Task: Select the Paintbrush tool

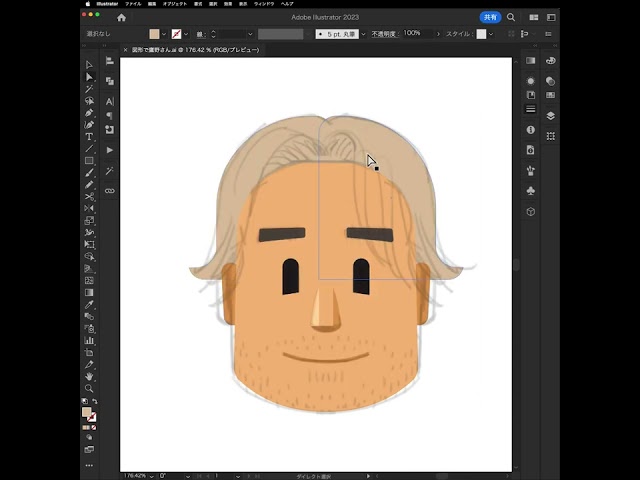Action: [x=89, y=173]
